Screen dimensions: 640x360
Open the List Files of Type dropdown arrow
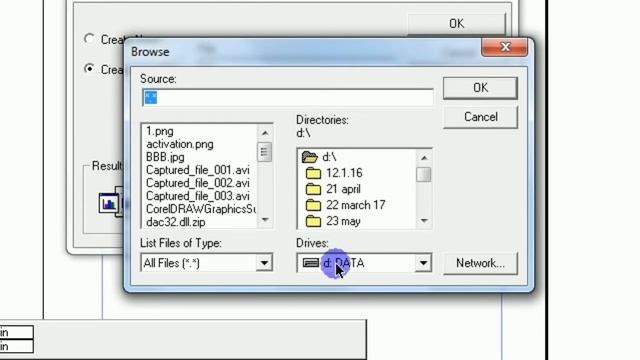(264, 263)
